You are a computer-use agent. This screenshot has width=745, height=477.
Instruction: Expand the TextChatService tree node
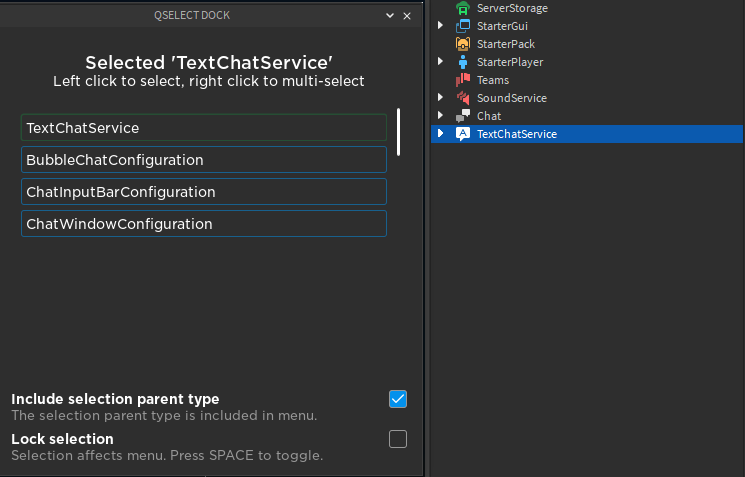pos(440,134)
